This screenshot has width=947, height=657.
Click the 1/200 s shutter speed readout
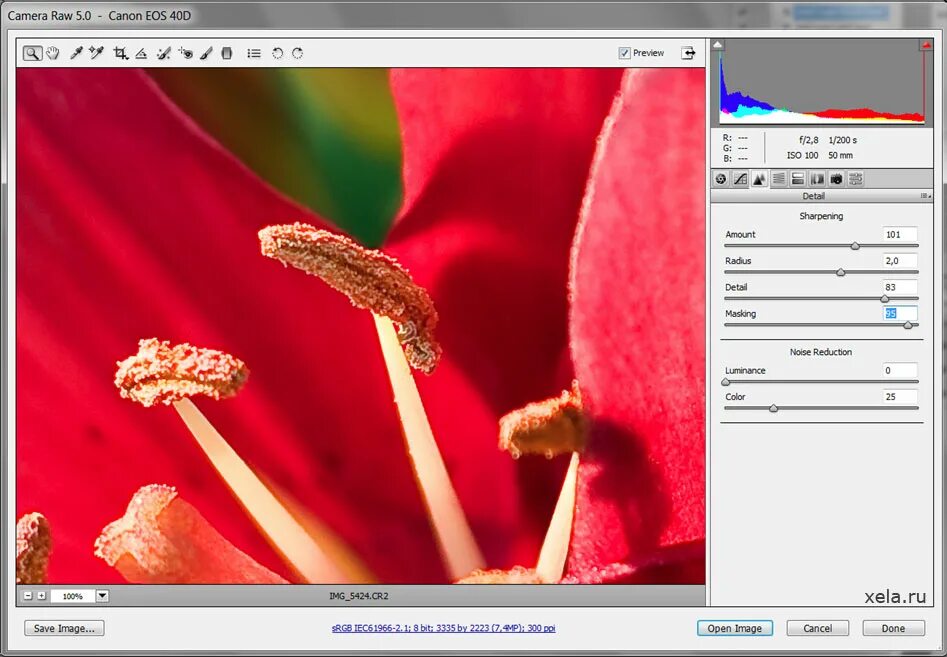[x=843, y=140]
